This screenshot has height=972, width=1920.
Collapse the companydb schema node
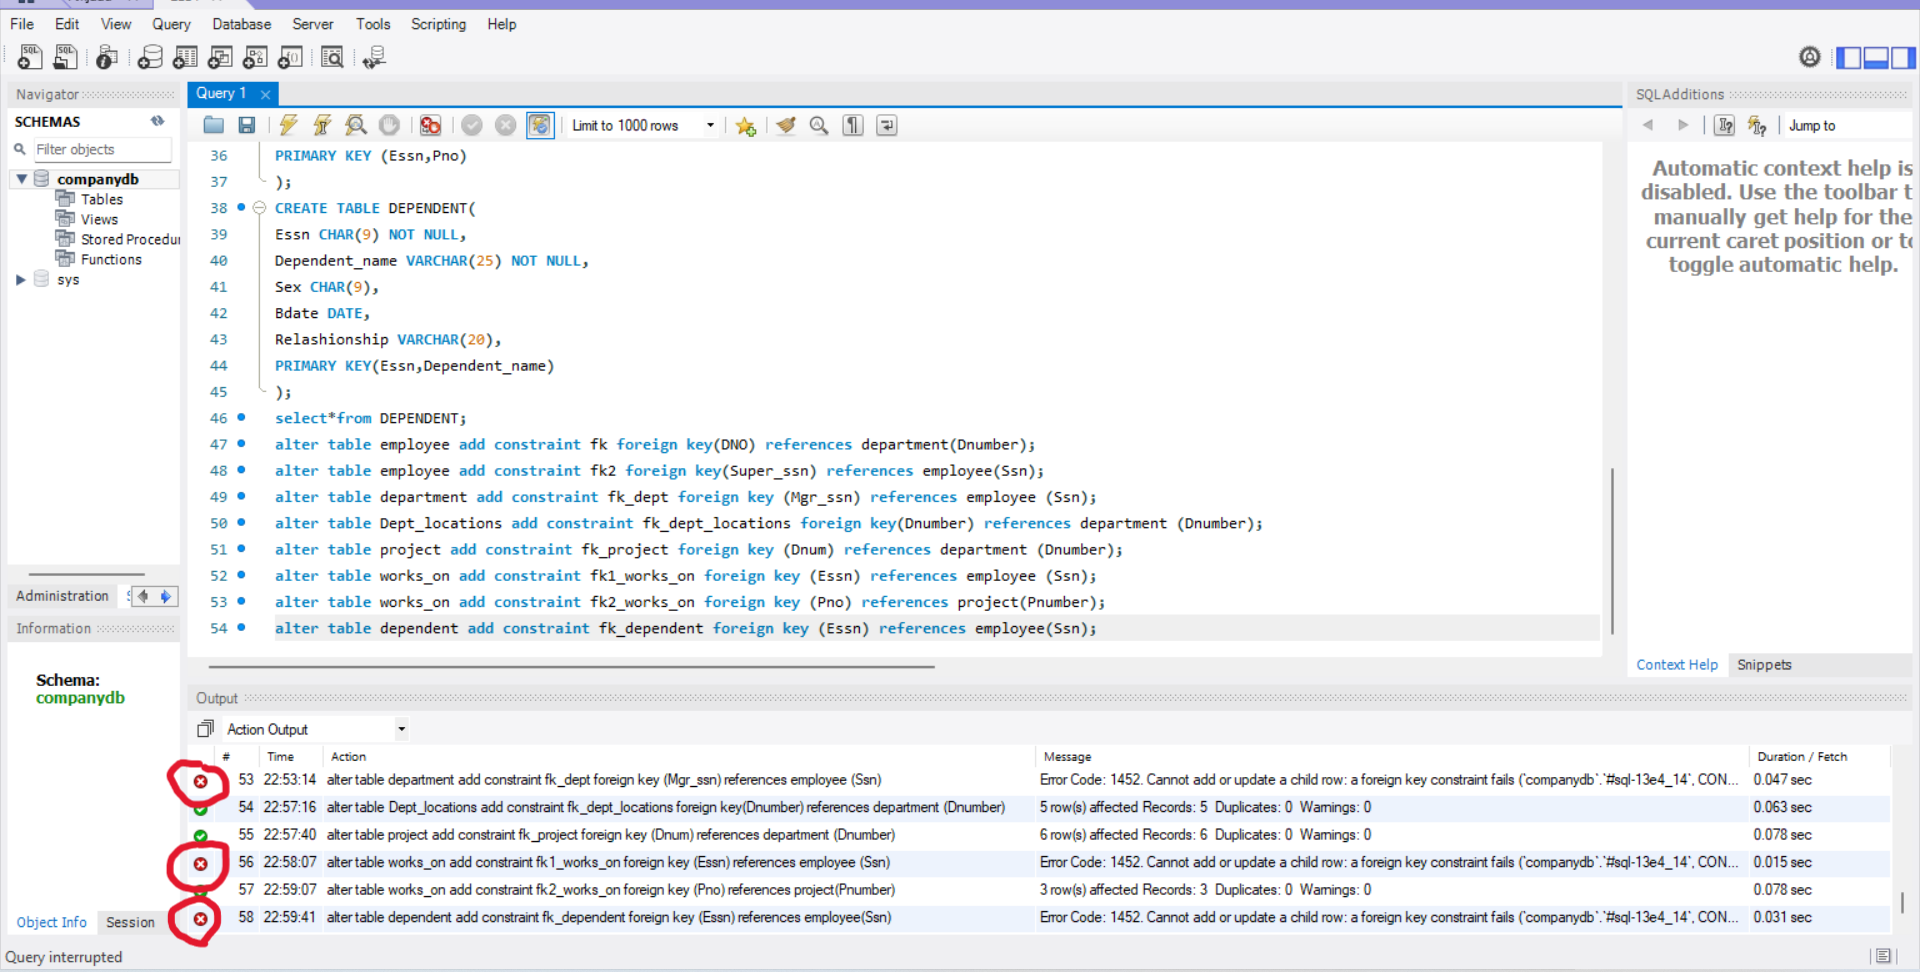pos(21,179)
